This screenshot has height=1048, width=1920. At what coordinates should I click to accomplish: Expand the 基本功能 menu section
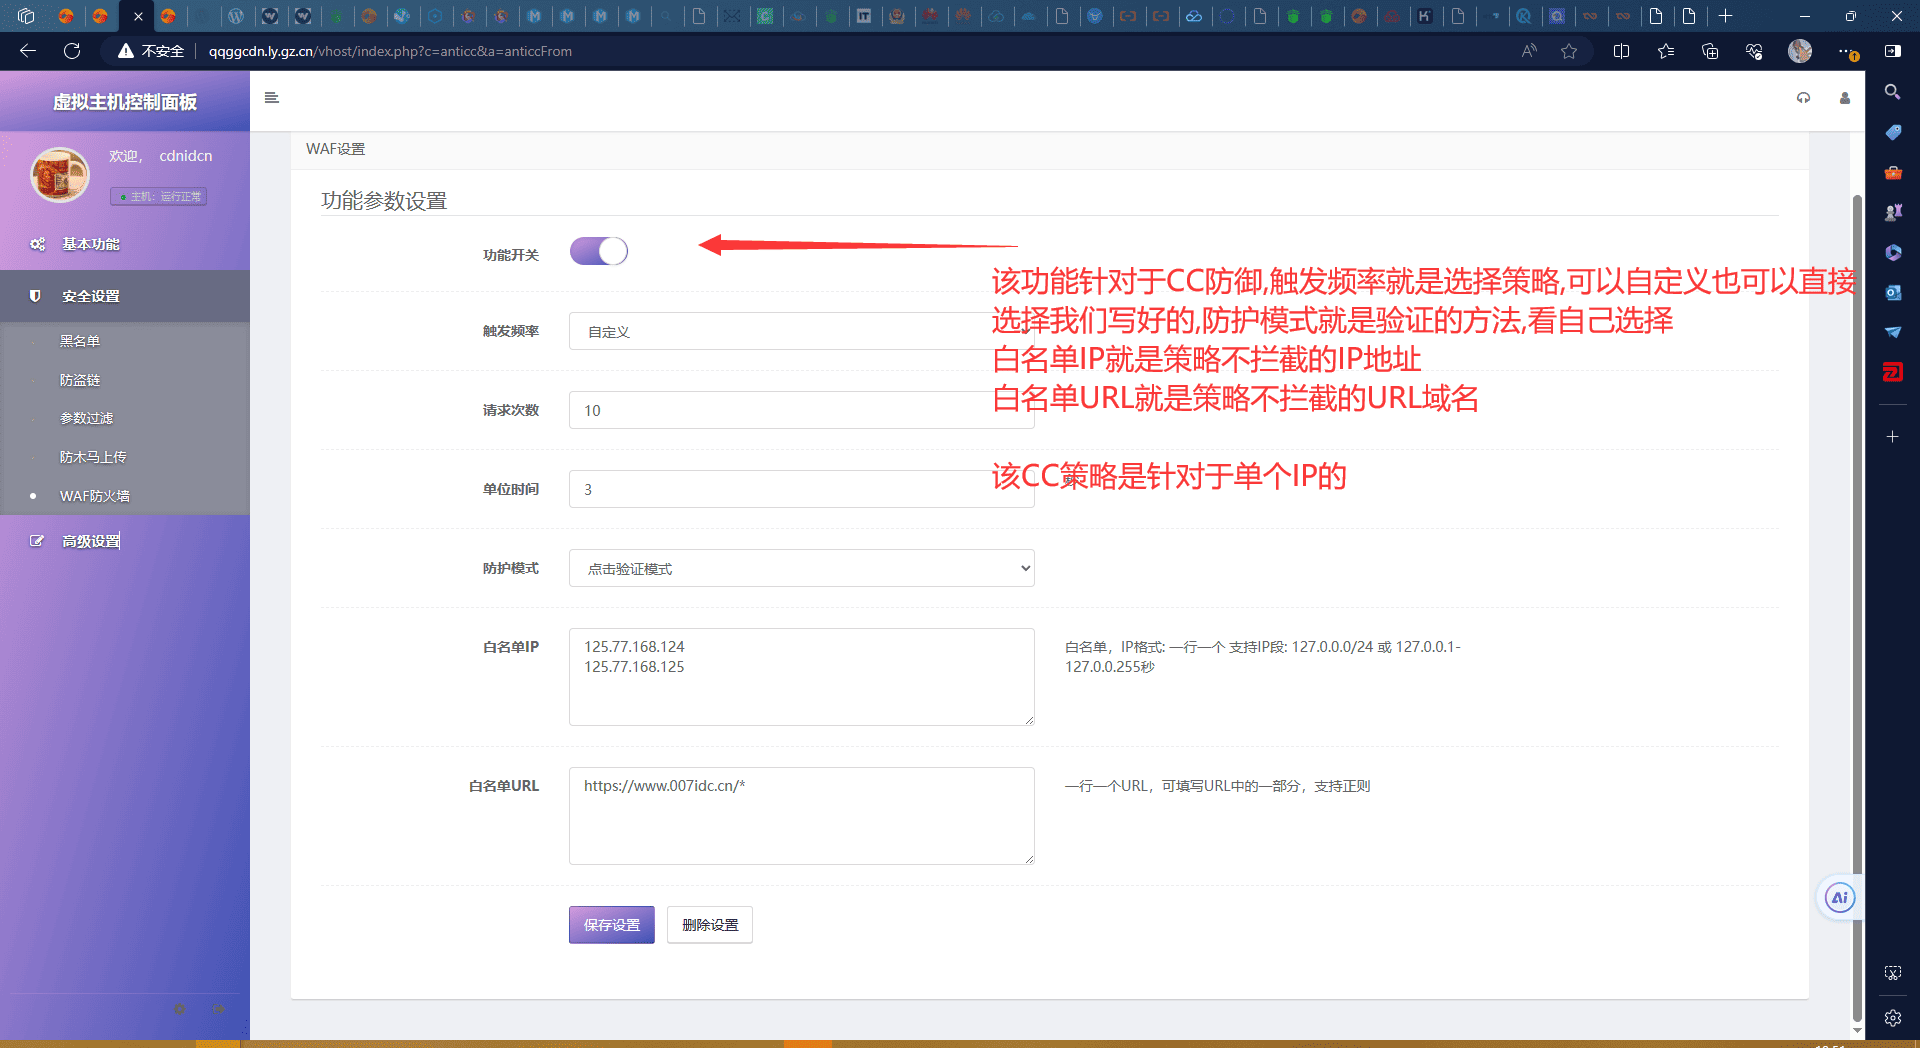click(x=91, y=244)
